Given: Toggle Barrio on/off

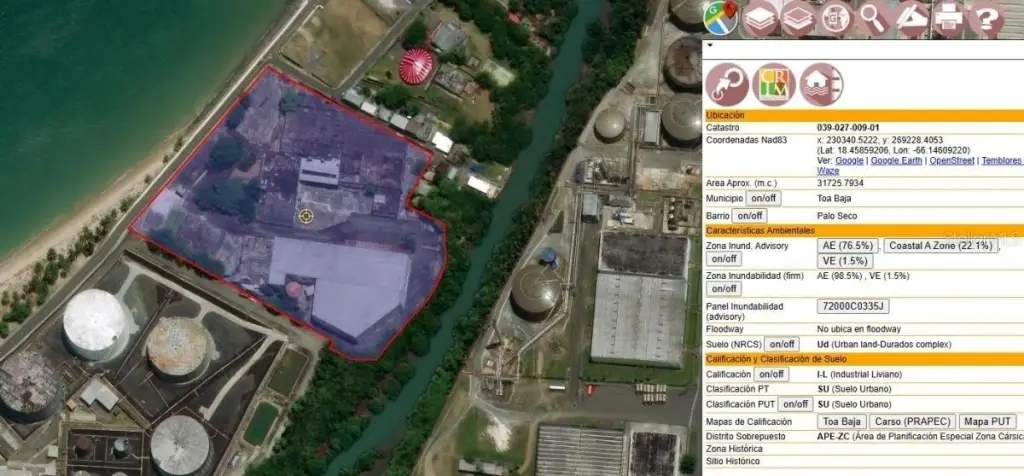Looking at the screenshot, I should tap(749, 215).
